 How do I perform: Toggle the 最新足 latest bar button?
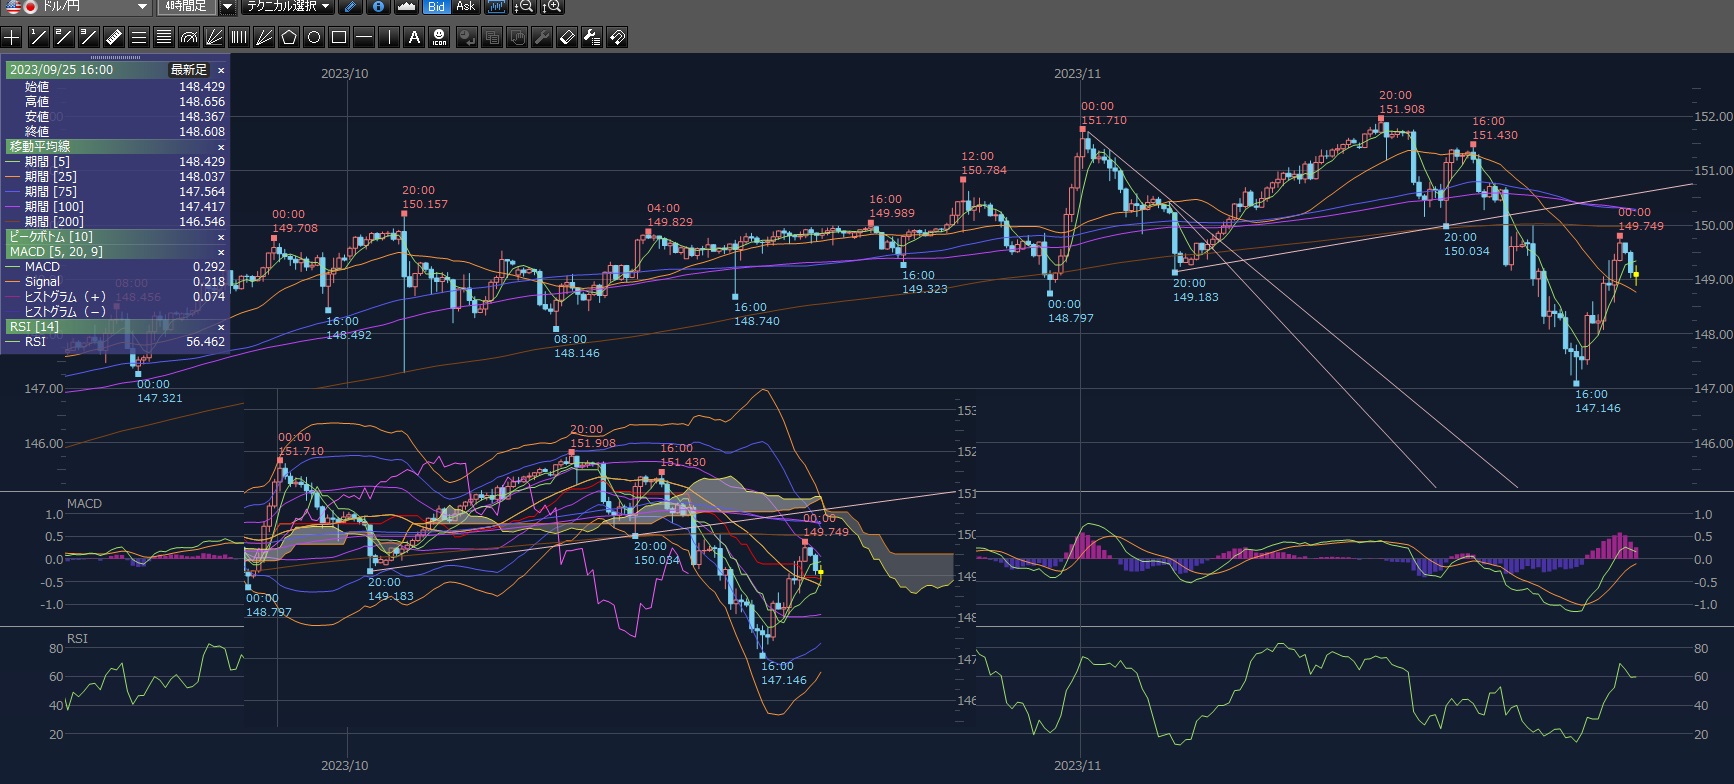(x=188, y=70)
